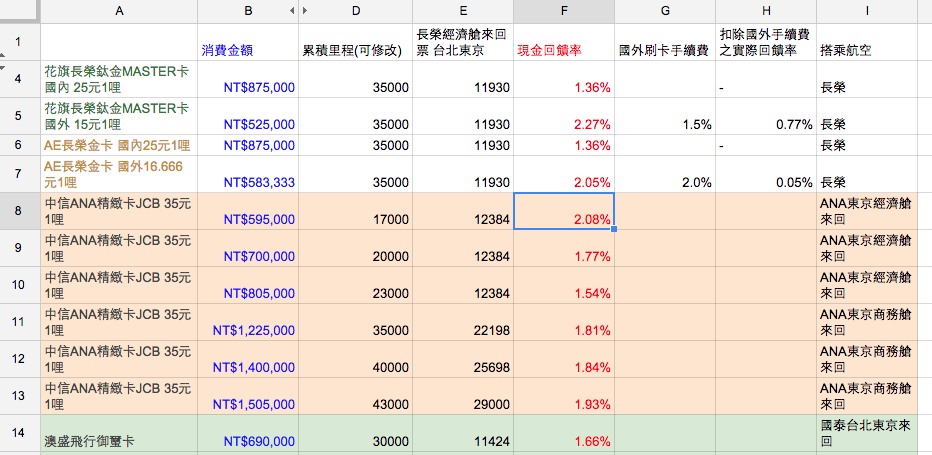Image resolution: width=932 pixels, height=455 pixels.
Task: Select the amount cell NT$583,333
Action: point(248,174)
